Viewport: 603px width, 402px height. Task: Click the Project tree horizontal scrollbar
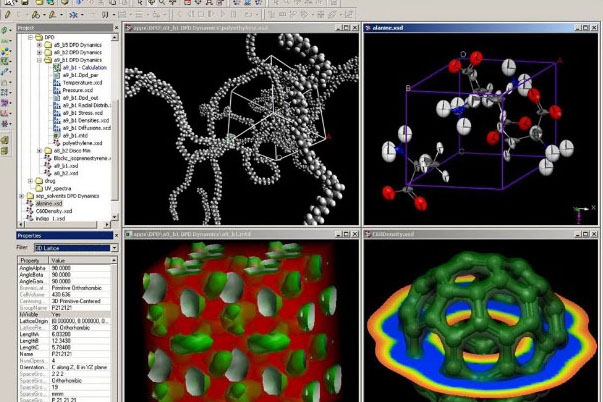pos(65,224)
